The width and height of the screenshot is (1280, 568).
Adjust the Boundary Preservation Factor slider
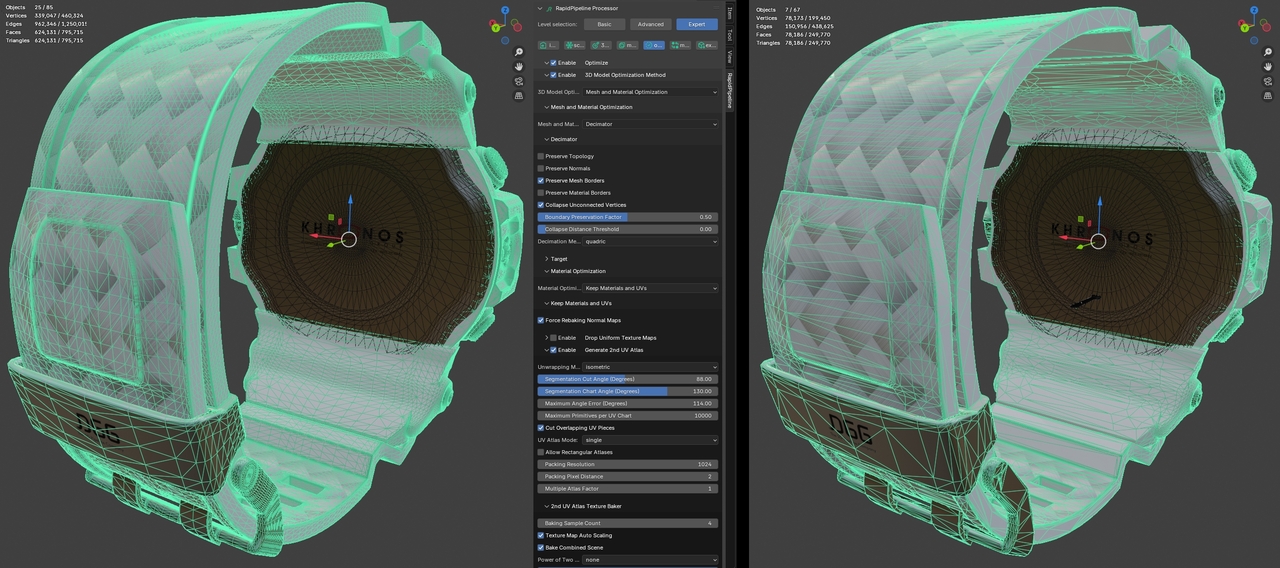point(628,217)
